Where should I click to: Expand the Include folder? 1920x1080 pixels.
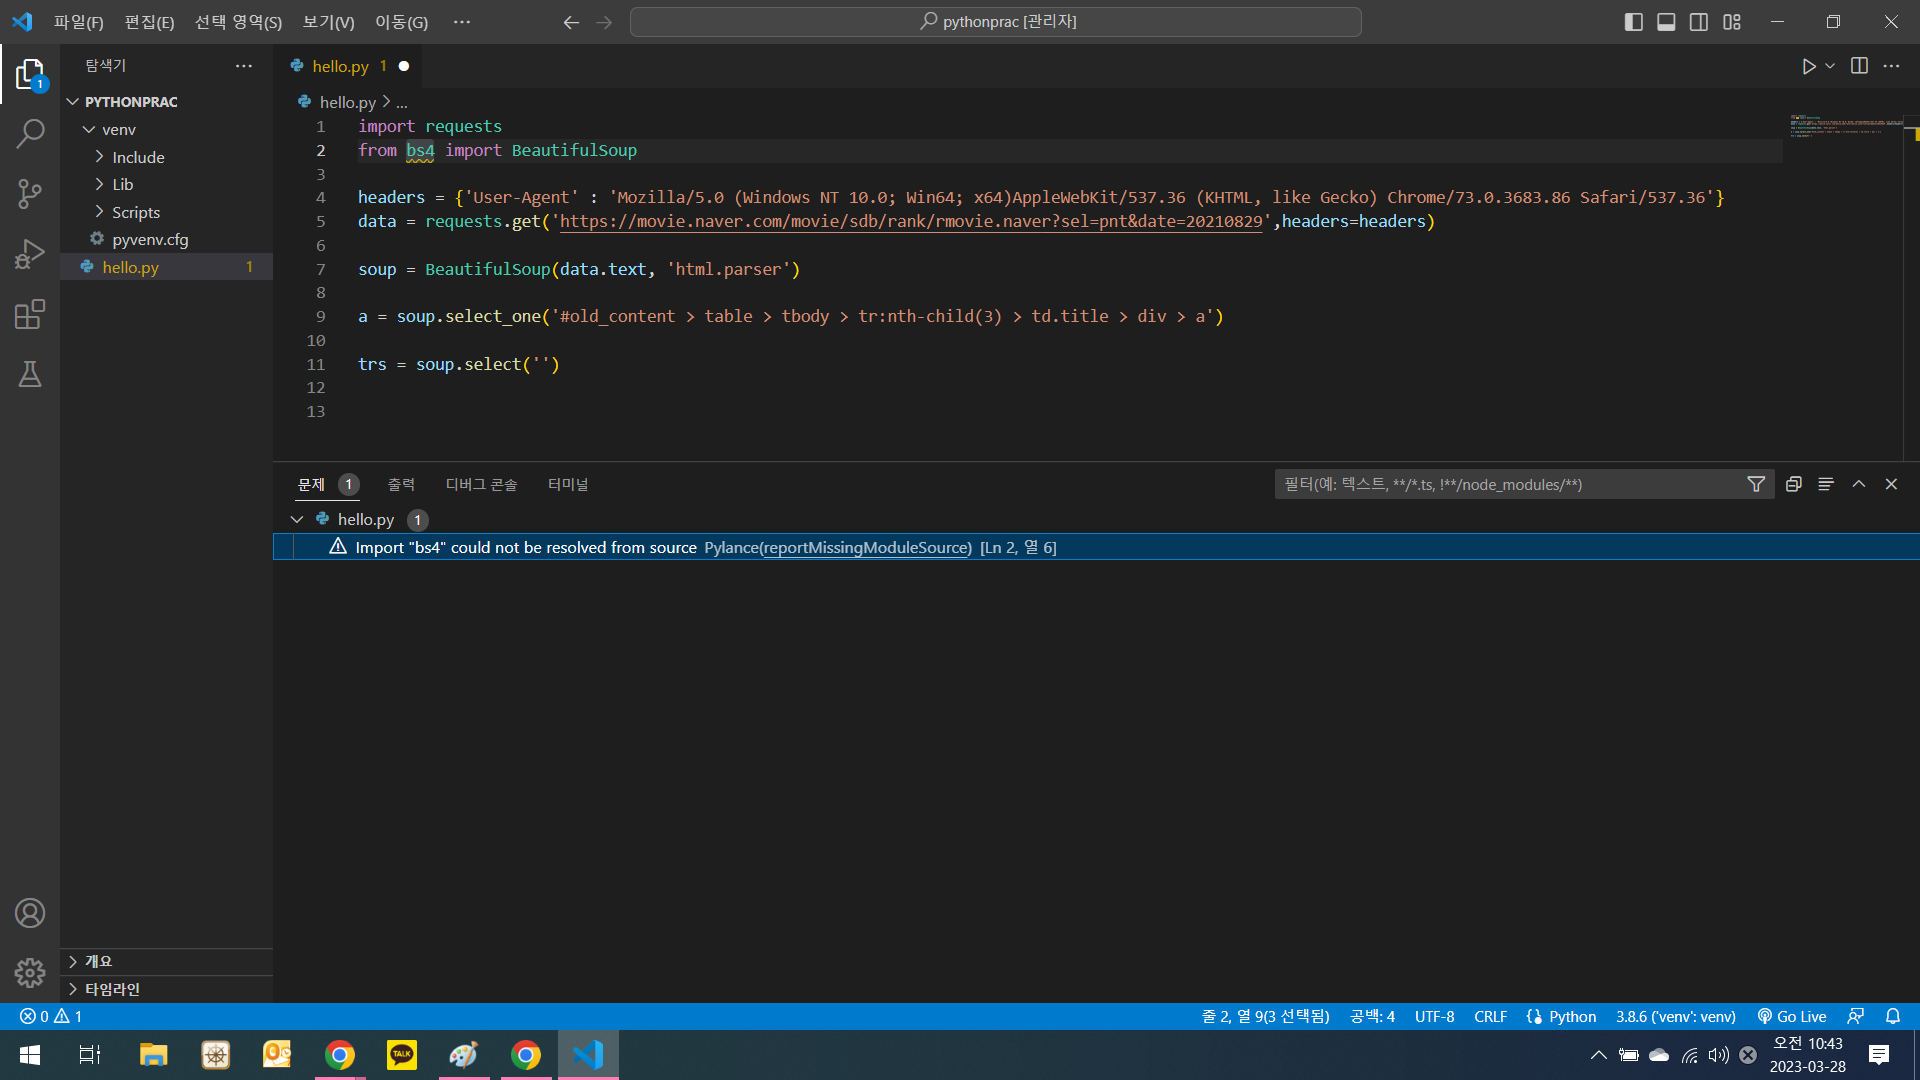[166, 157]
